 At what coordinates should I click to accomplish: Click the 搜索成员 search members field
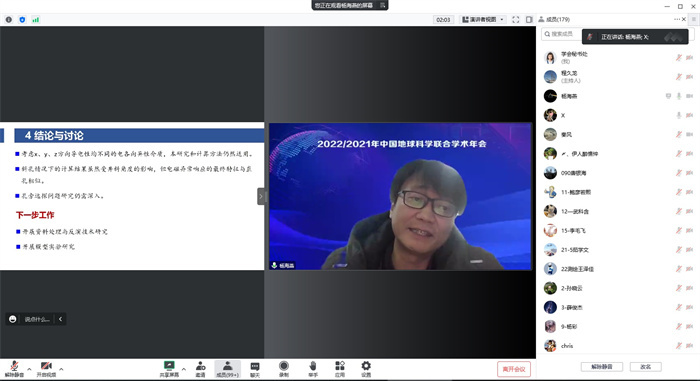pyautogui.click(x=562, y=34)
